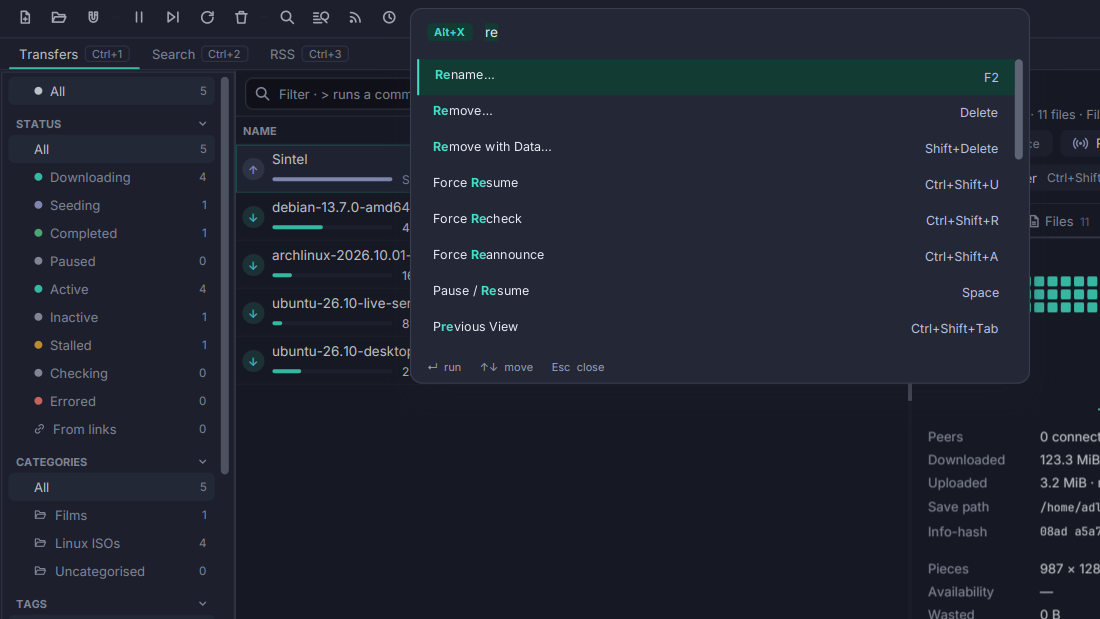Click the refresh/recheck toolbar icon

click(207, 18)
